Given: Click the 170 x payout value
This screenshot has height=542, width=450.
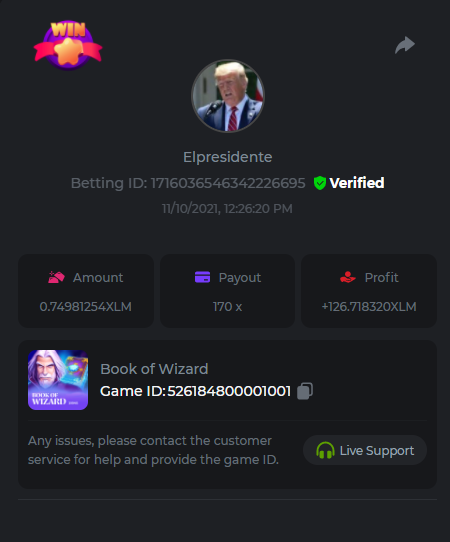Looking at the screenshot, I should [x=227, y=307].
